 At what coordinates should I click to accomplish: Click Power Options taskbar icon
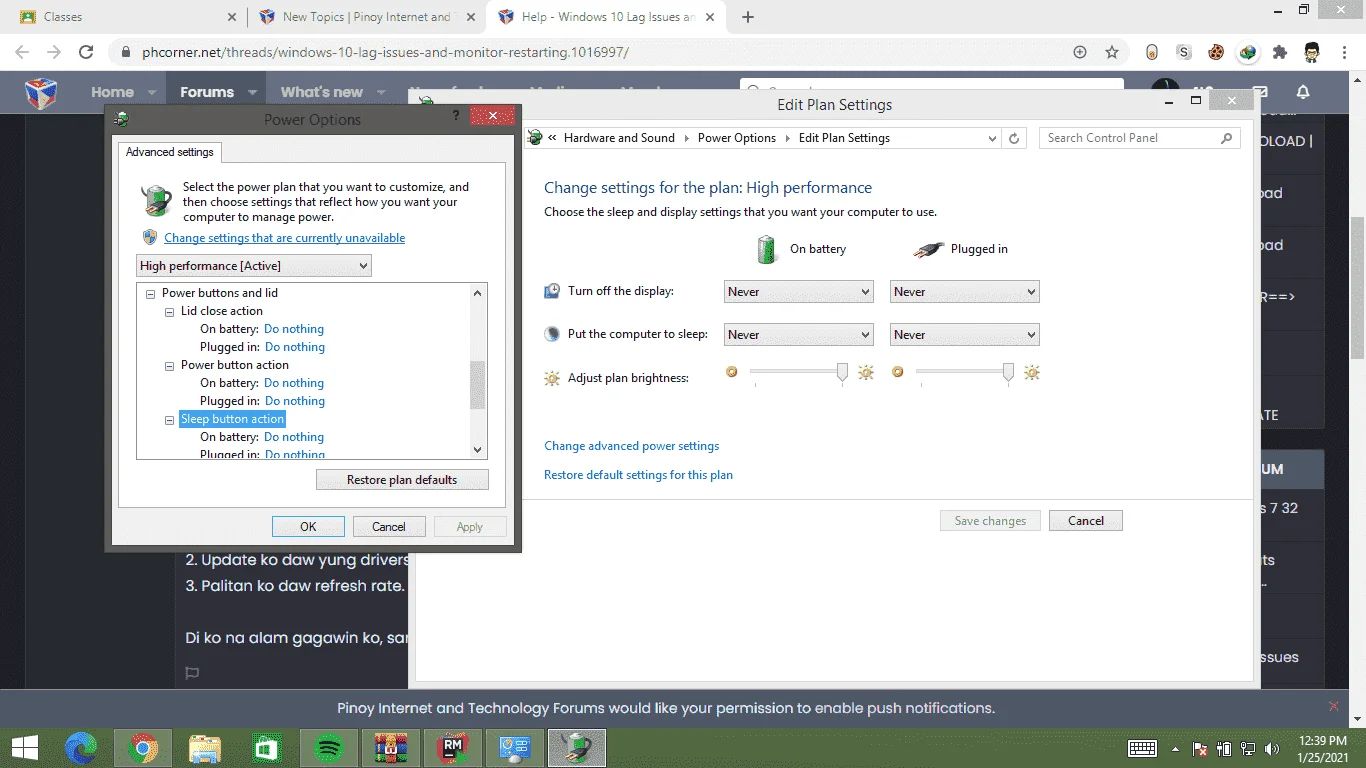tap(577, 748)
